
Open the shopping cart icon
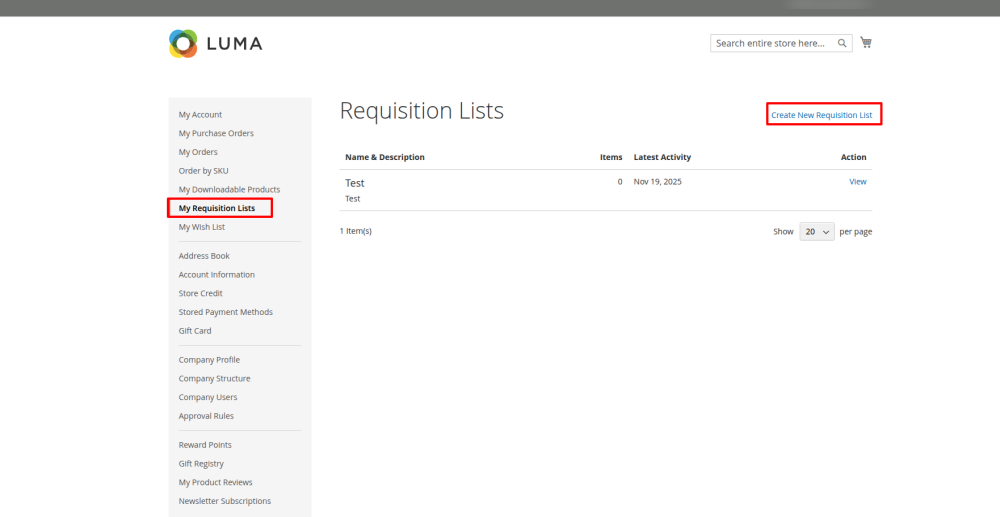866,43
